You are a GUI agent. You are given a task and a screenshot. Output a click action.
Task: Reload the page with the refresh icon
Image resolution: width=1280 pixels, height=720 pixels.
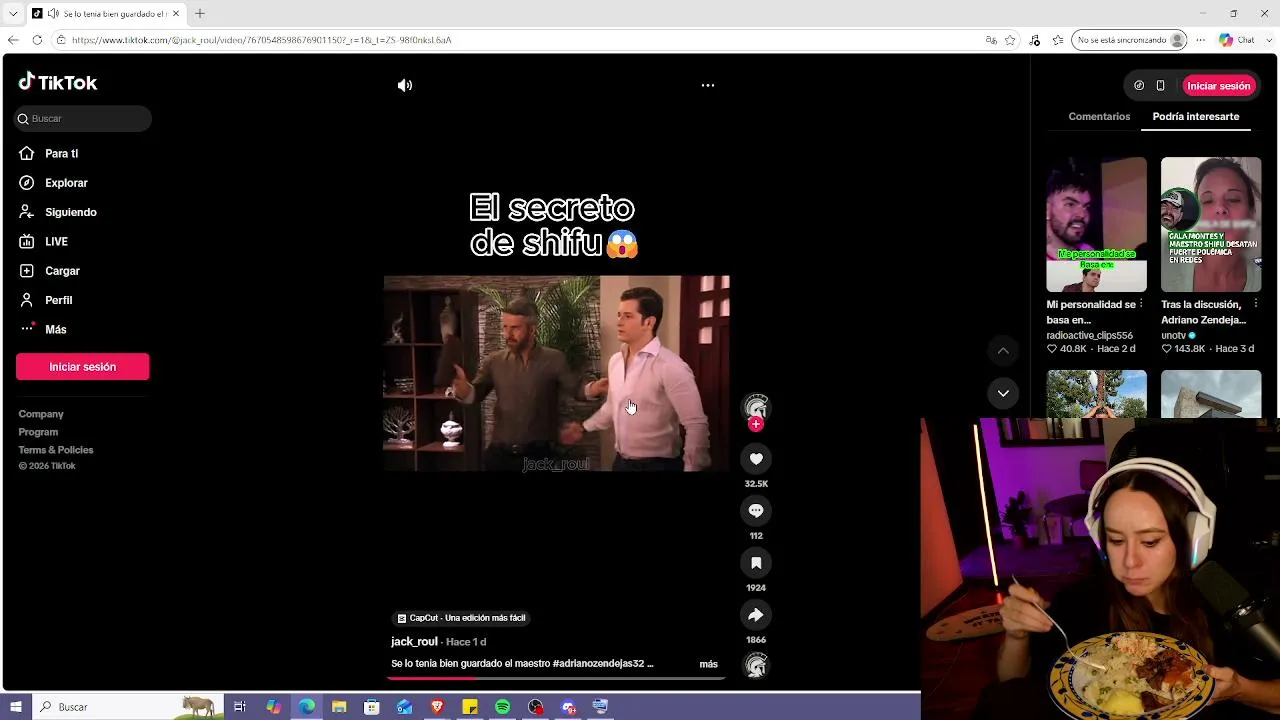click(37, 40)
